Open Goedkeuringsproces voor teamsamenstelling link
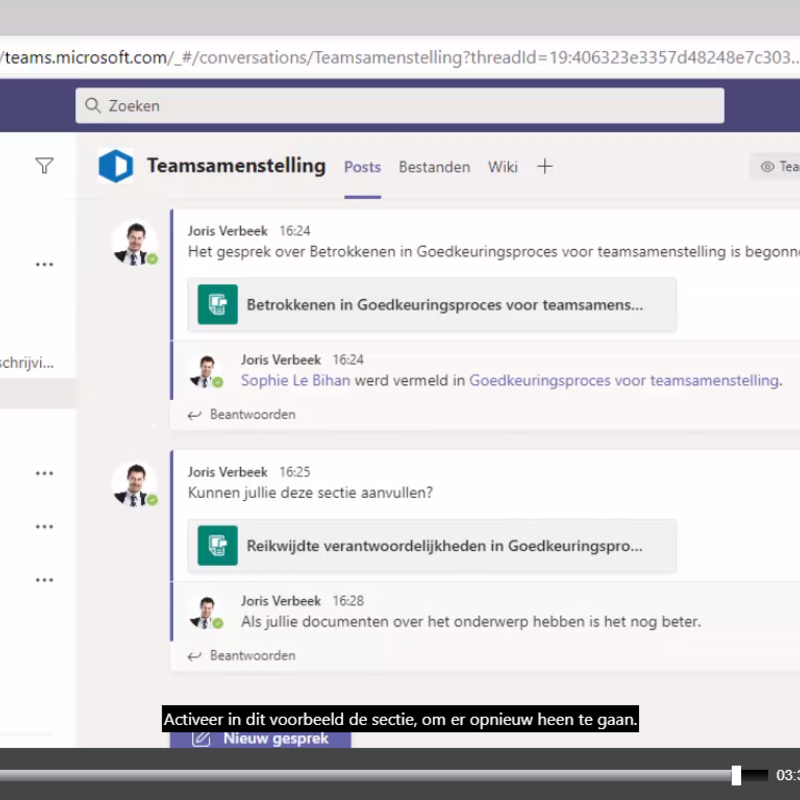 (x=624, y=380)
